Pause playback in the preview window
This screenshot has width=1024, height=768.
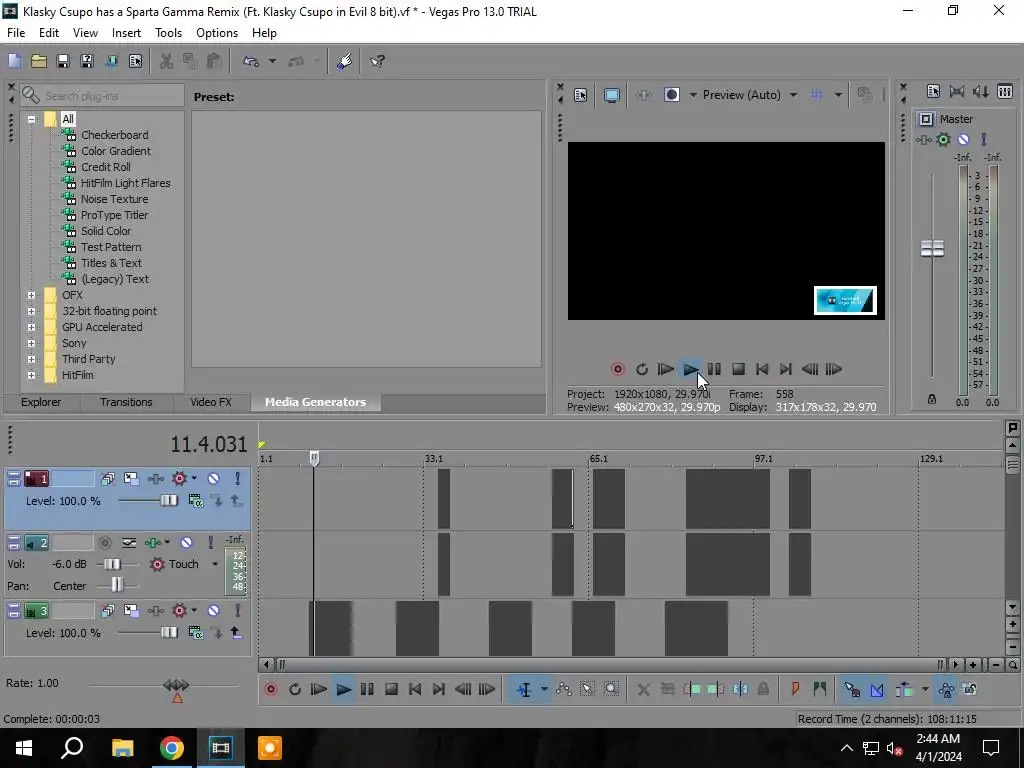coord(714,369)
